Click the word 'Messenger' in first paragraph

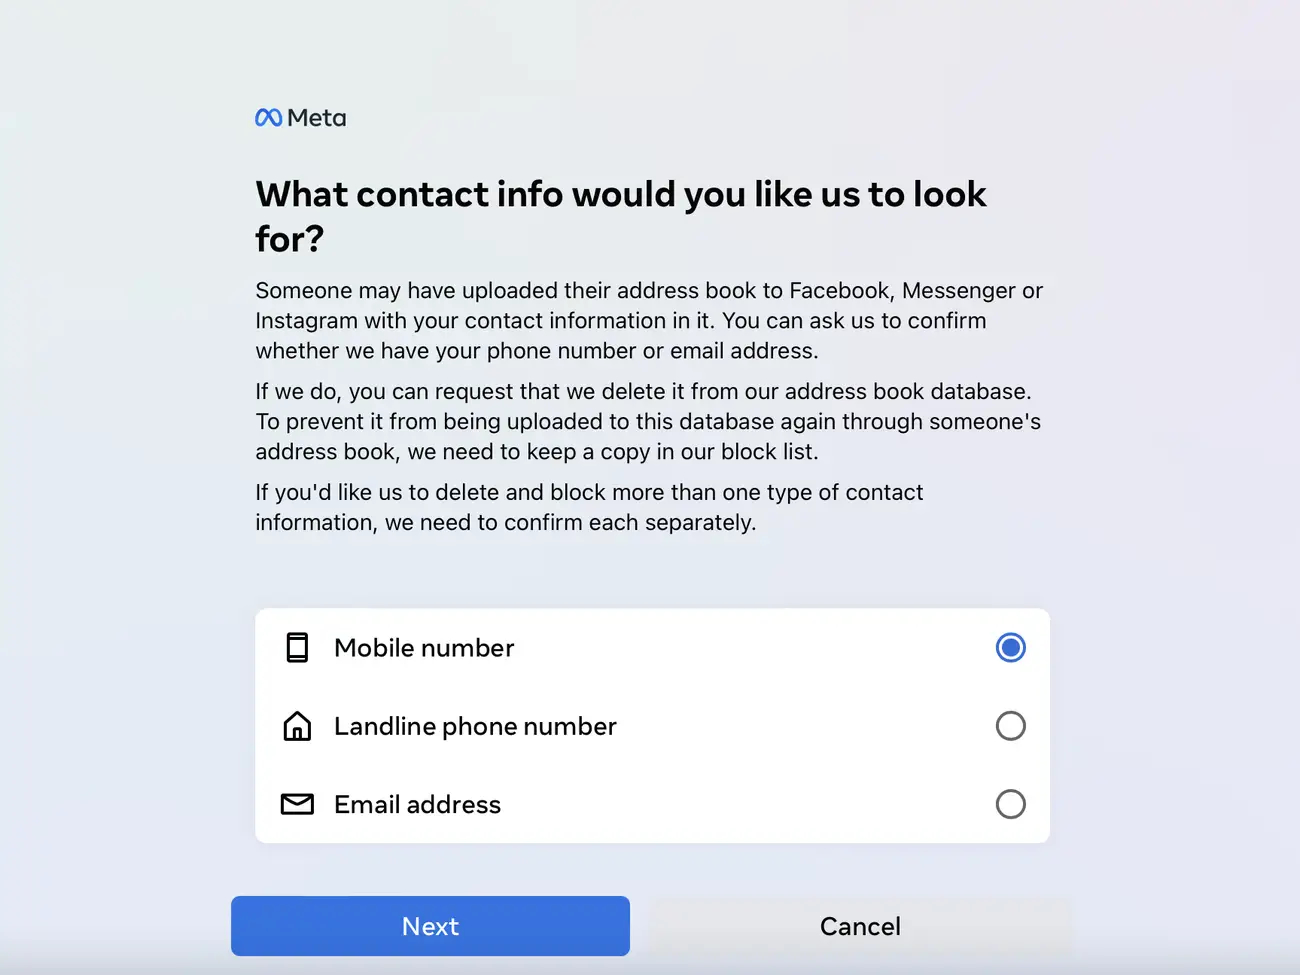coord(958,291)
